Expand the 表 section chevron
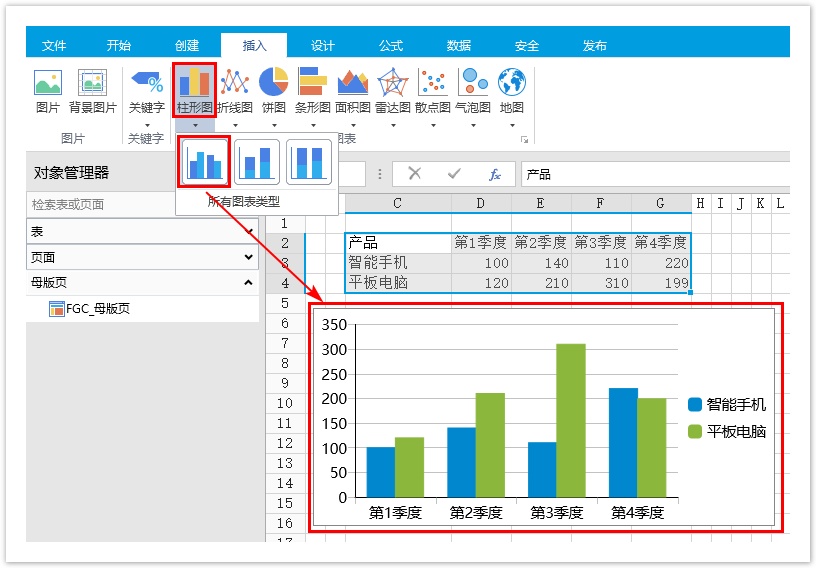The height and width of the screenshot is (568, 816). (x=249, y=231)
